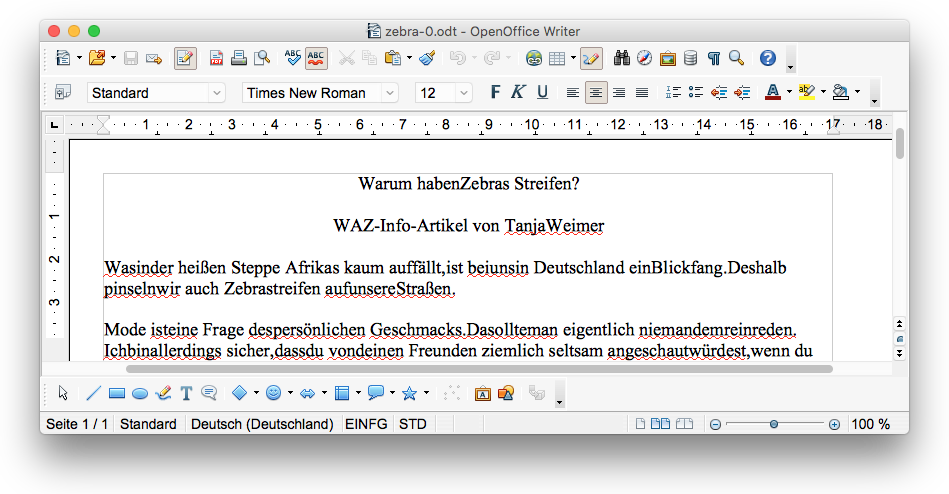Click Deutsch (Deutschland) language status
The height and width of the screenshot is (494, 949).
pyautogui.click(x=262, y=424)
